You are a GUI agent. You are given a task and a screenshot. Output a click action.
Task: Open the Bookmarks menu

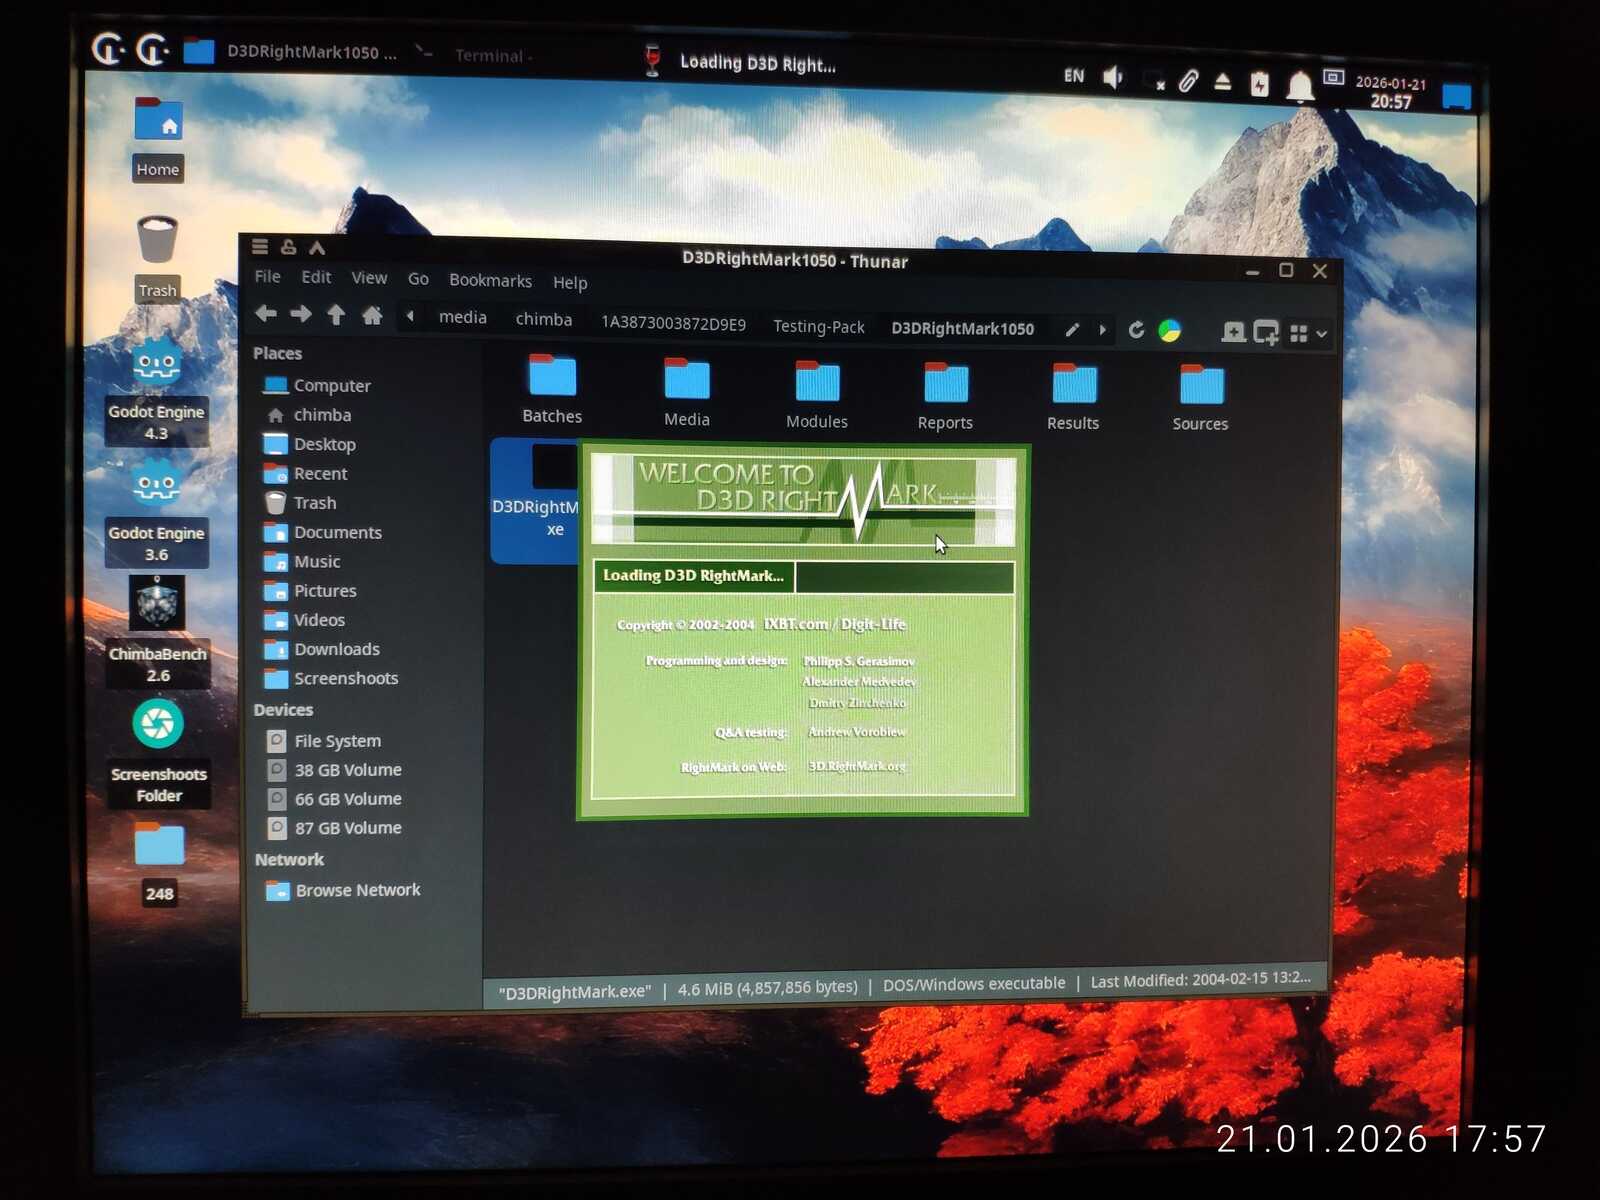(x=490, y=281)
